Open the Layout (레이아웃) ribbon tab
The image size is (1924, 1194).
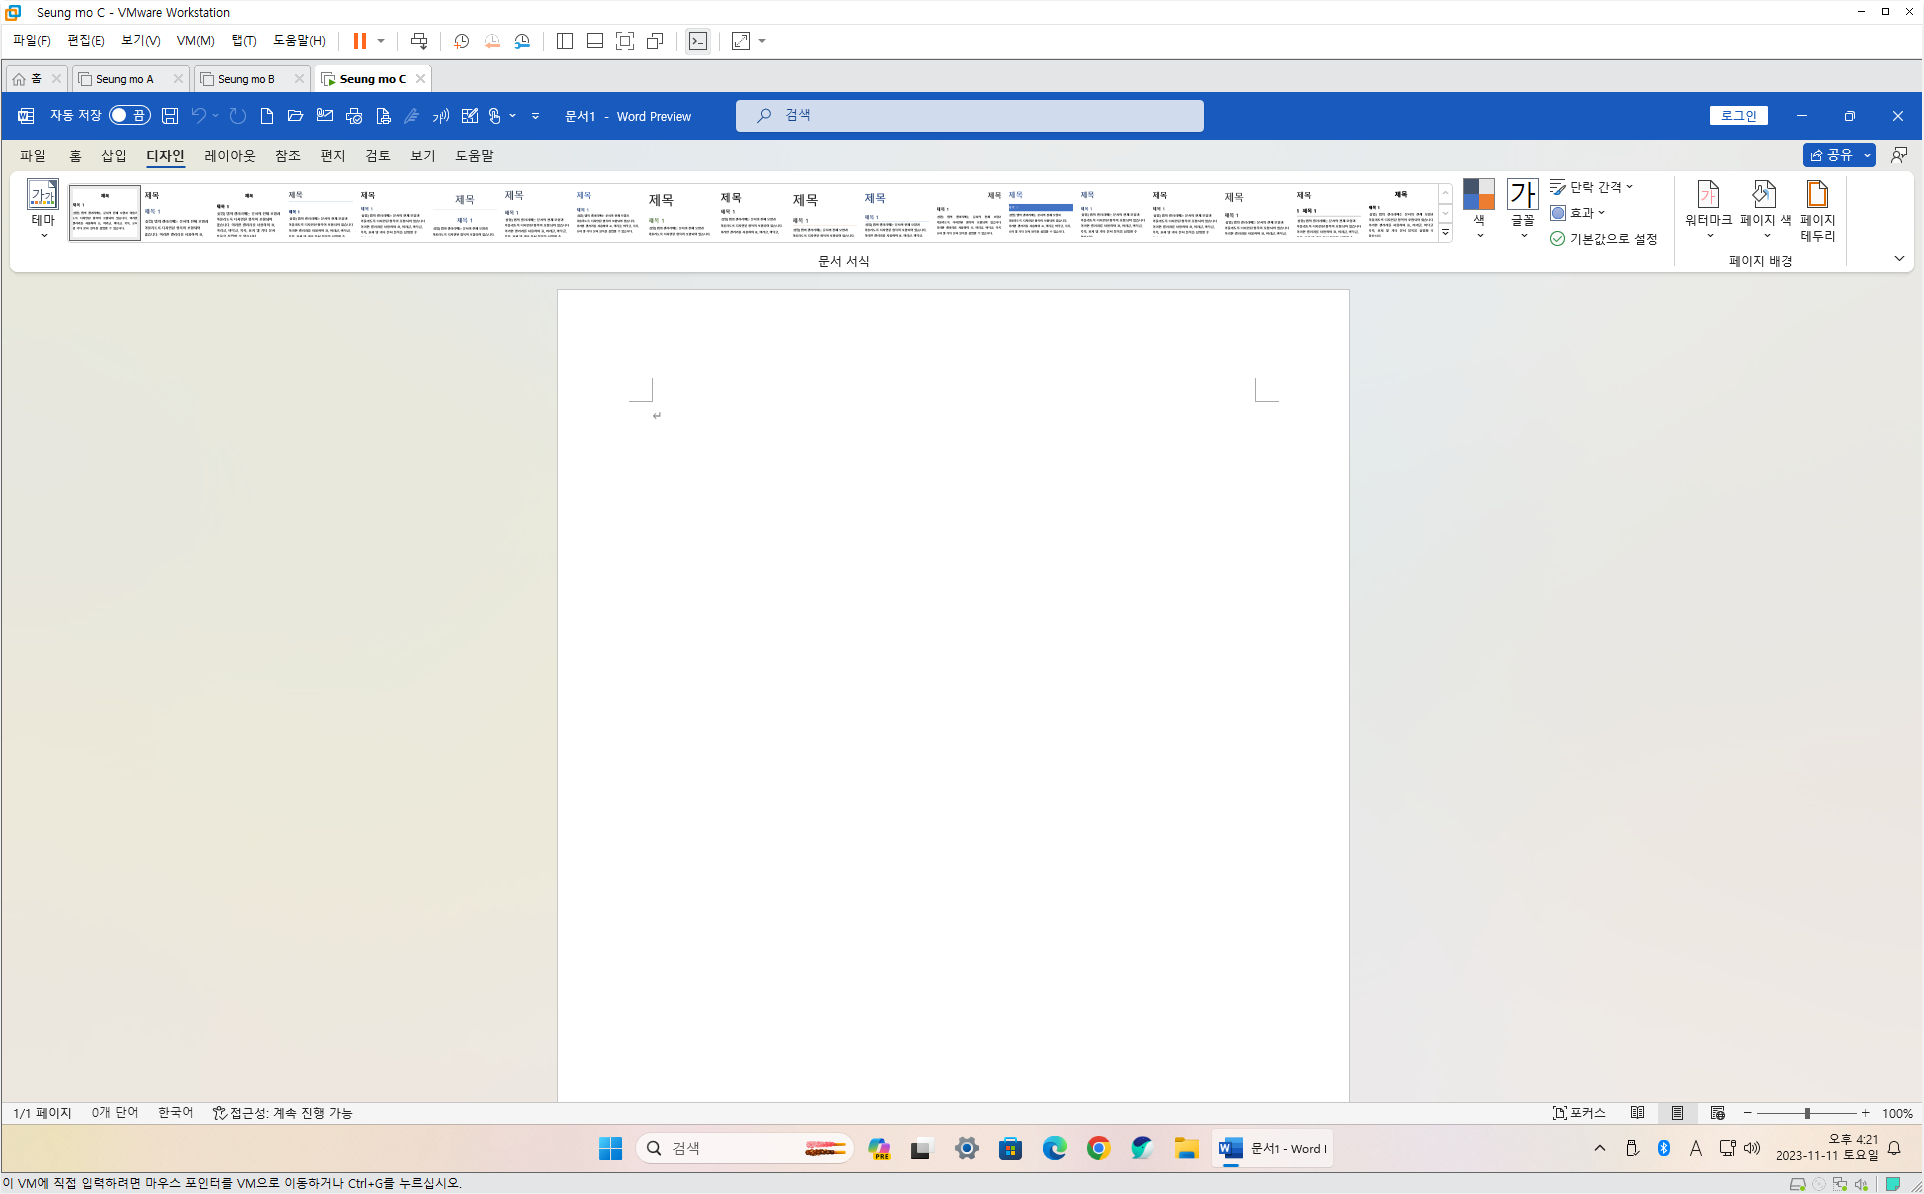coord(229,156)
